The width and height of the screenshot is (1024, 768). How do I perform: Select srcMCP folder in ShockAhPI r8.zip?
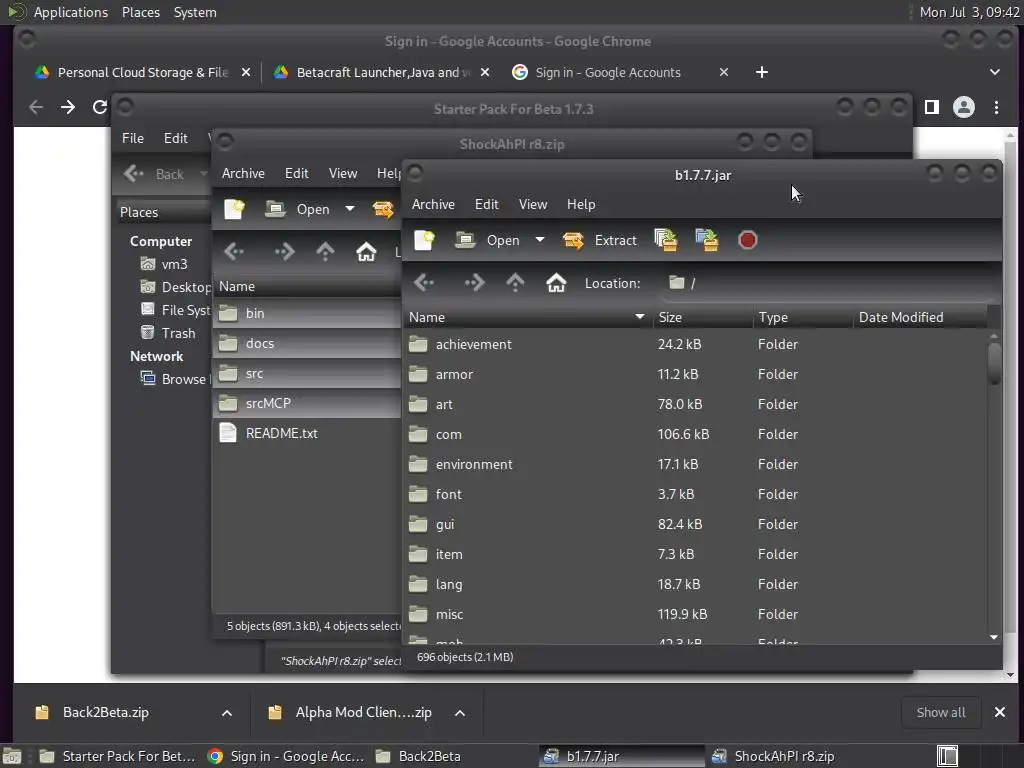[x=307, y=404]
